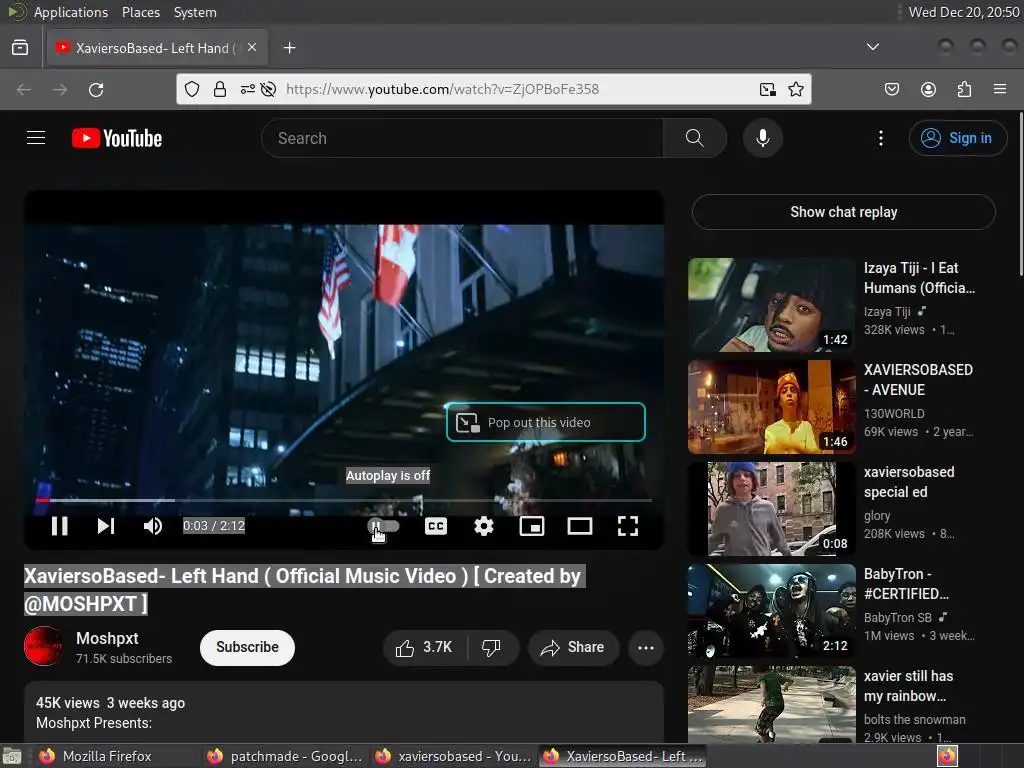This screenshot has height=768, width=1024.
Task: Open more actions ellipsis under video
Action: coord(646,647)
